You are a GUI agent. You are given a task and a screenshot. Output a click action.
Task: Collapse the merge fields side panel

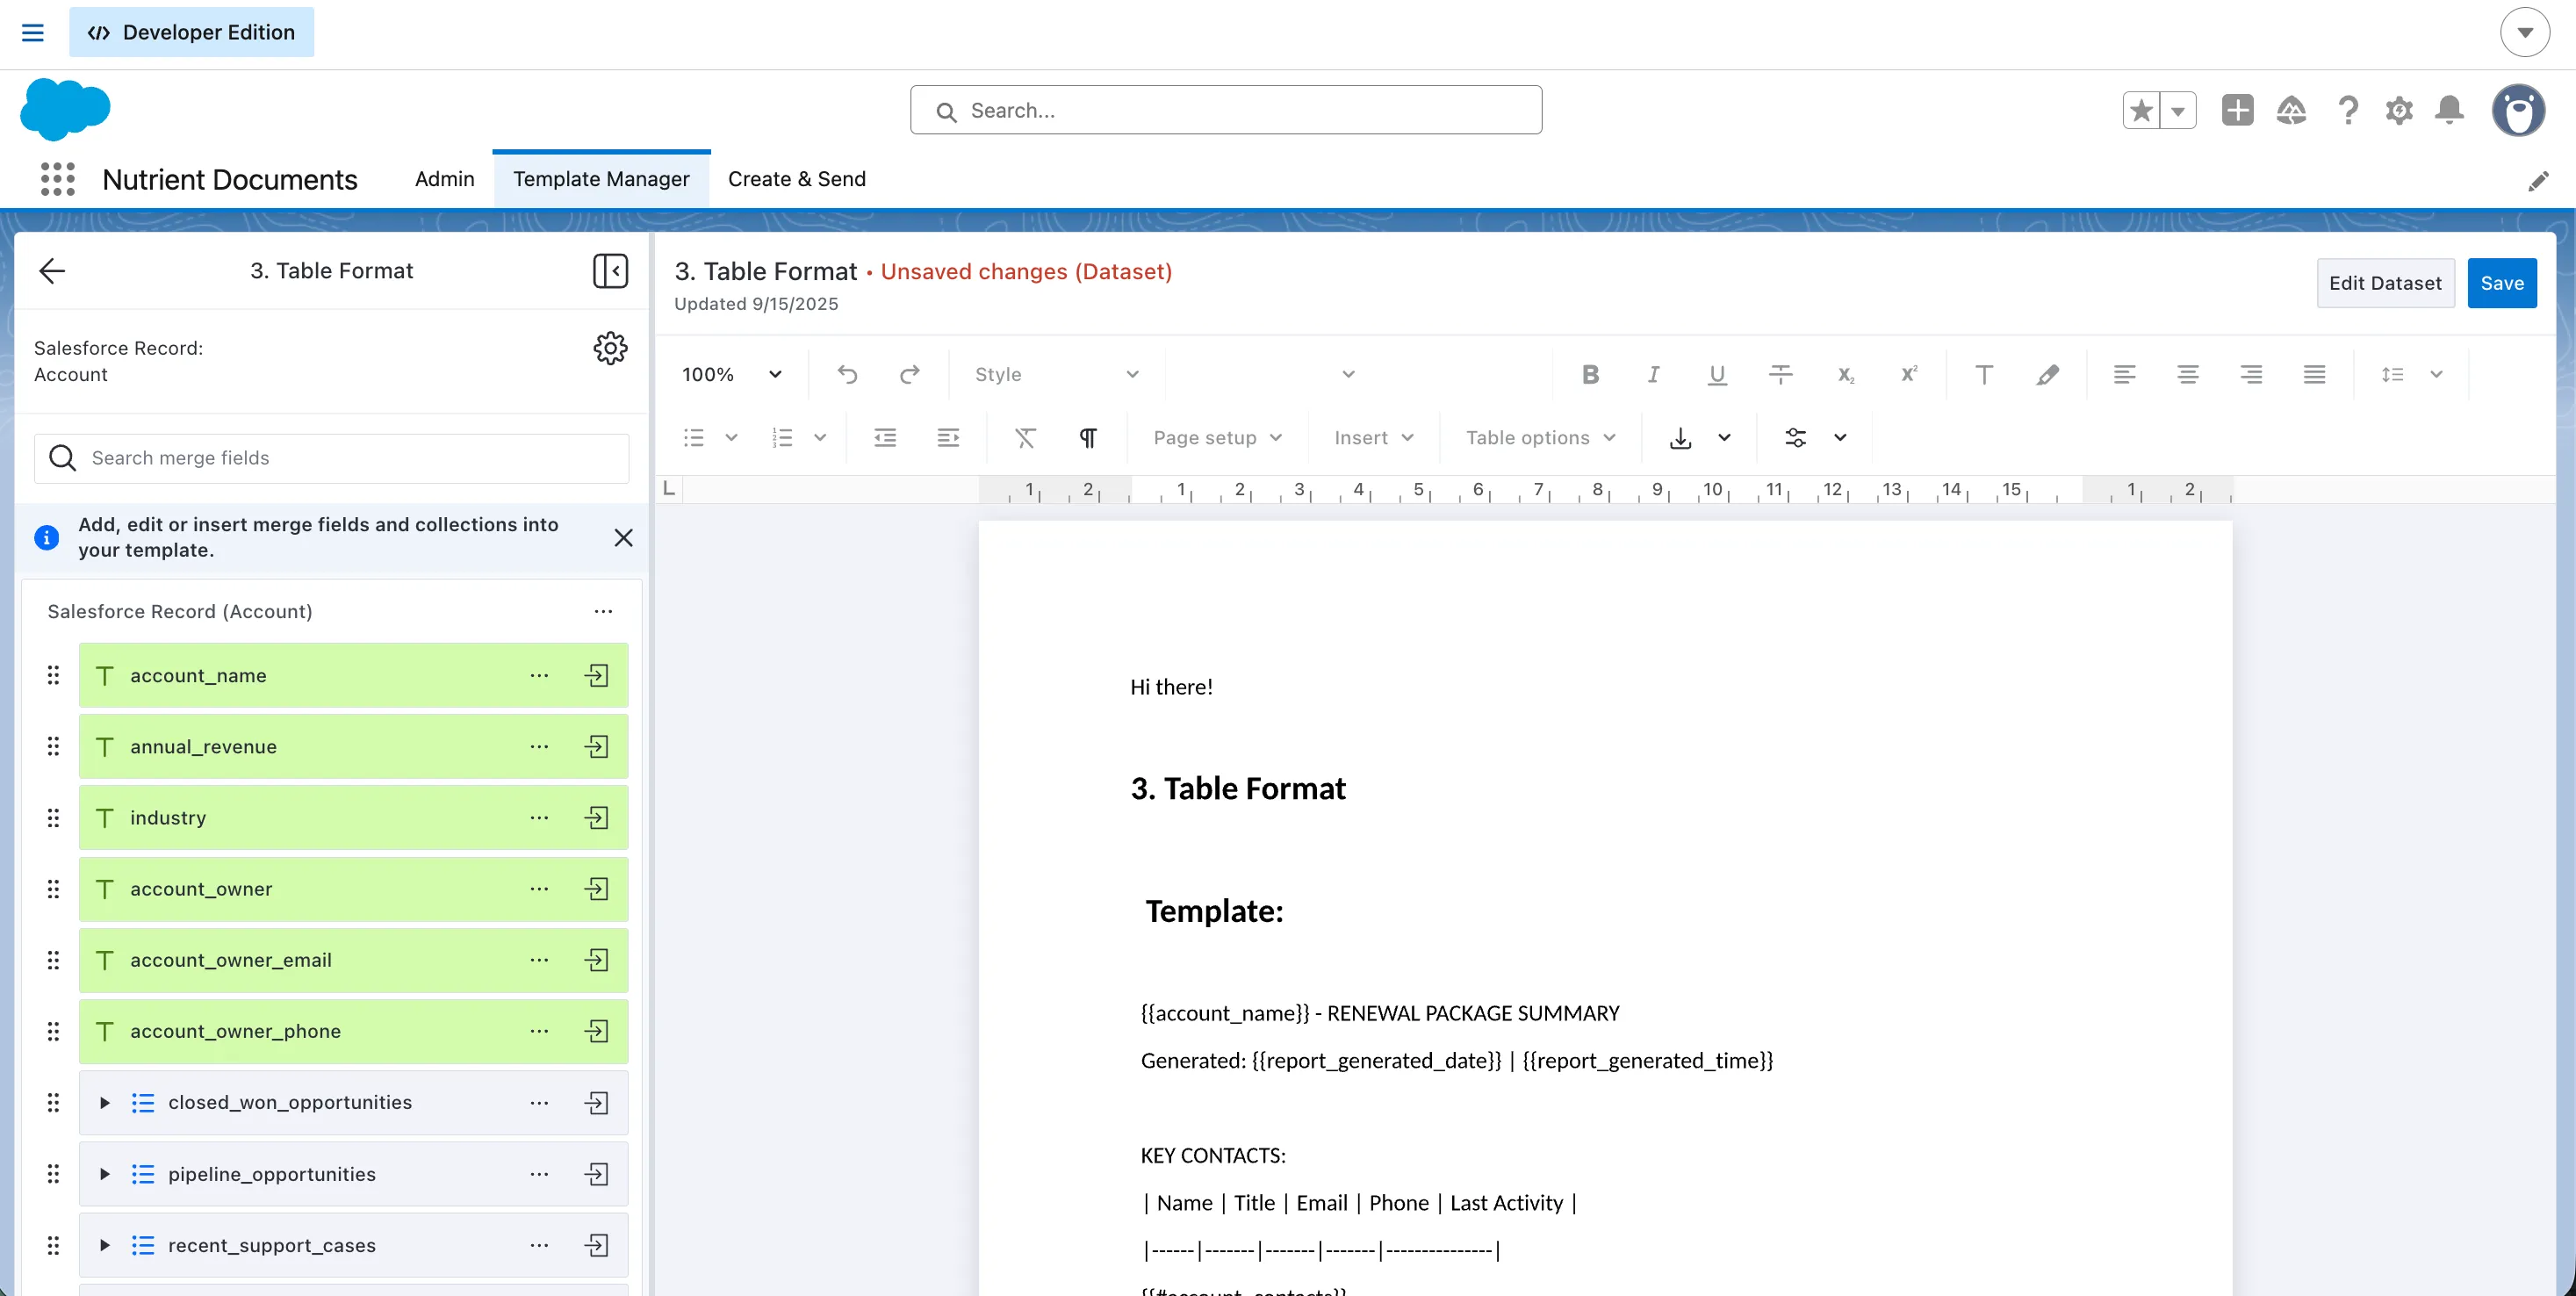610,270
